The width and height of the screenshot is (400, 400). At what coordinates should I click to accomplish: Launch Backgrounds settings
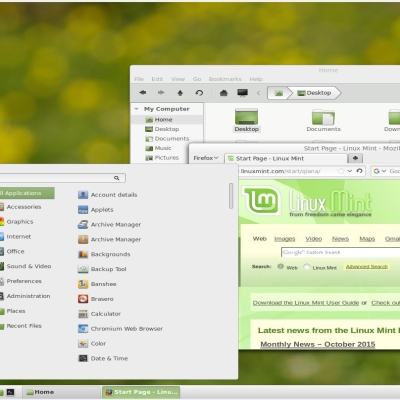tap(104, 254)
